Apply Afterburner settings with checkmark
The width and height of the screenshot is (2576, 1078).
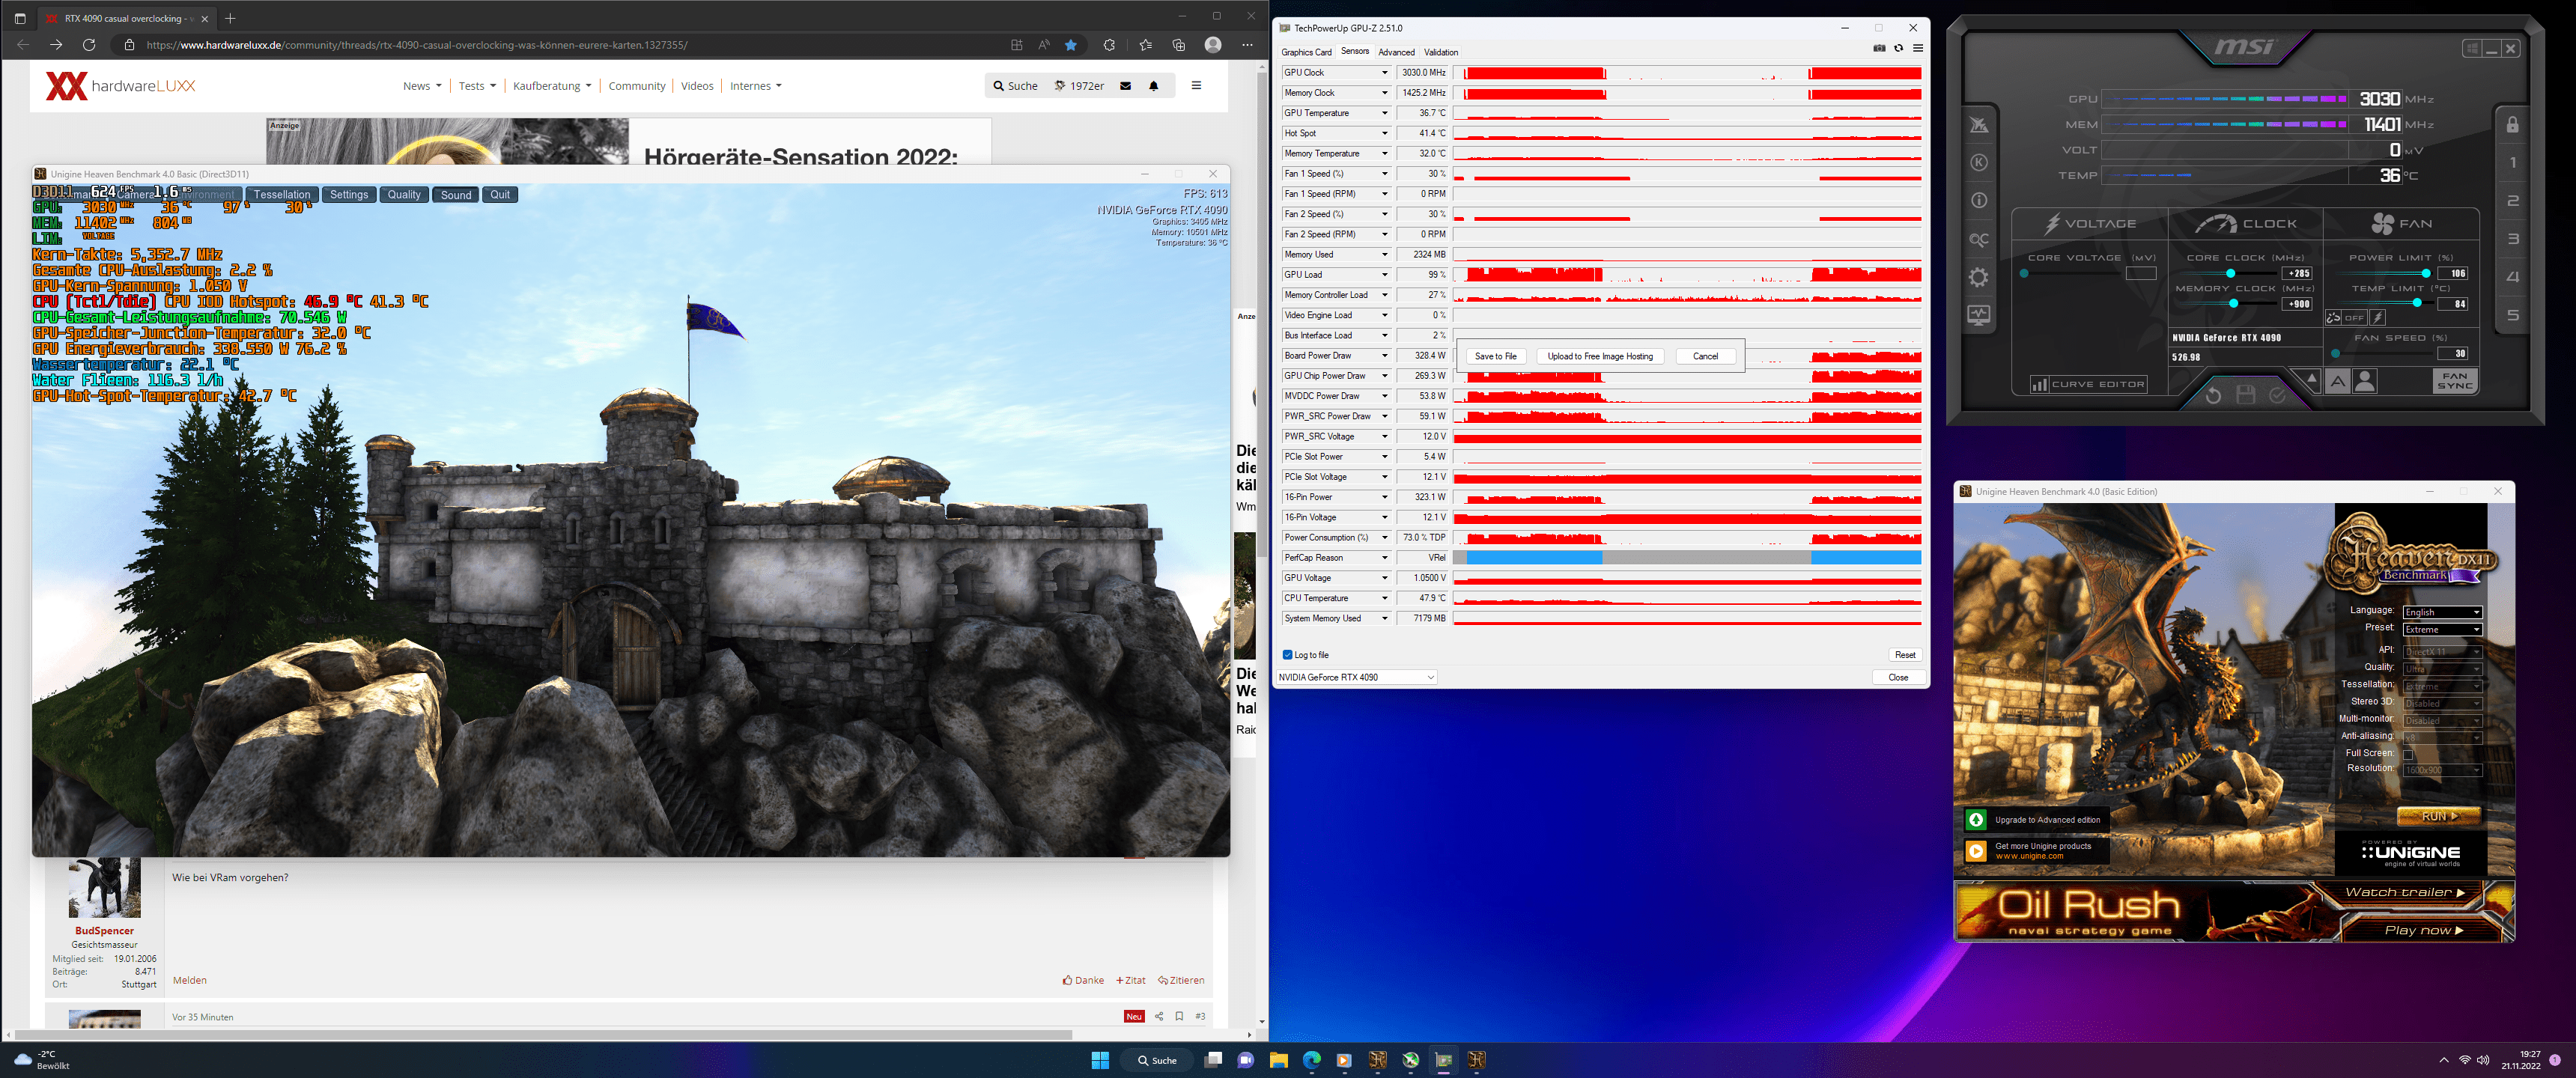point(2277,395)
